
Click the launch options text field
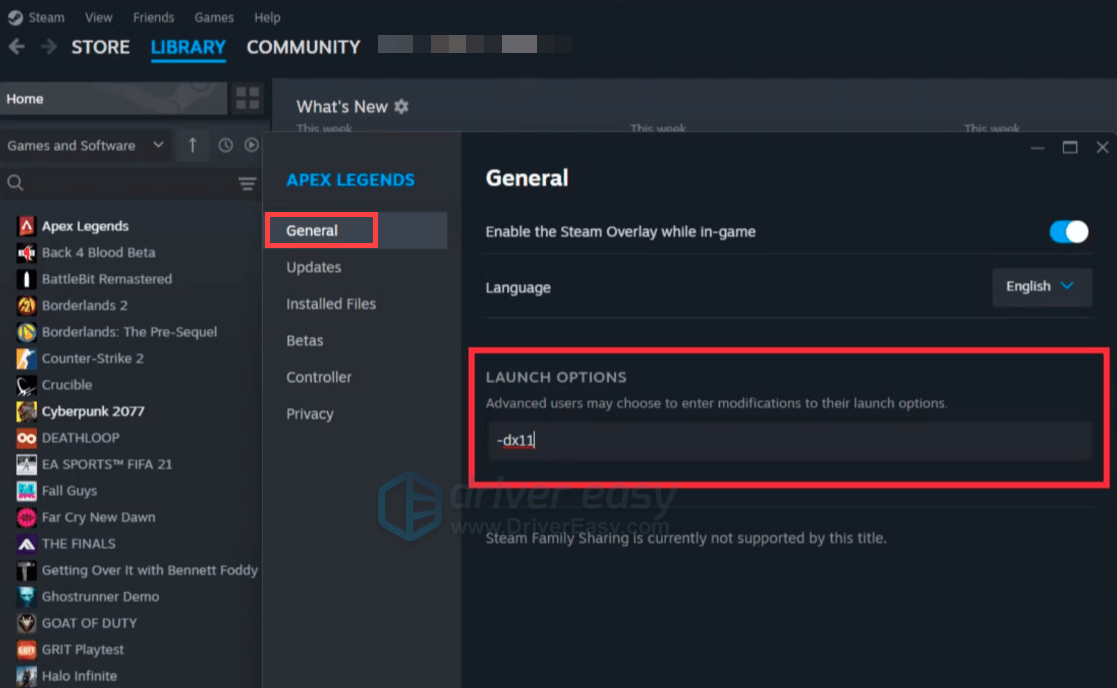coord(789,440)
